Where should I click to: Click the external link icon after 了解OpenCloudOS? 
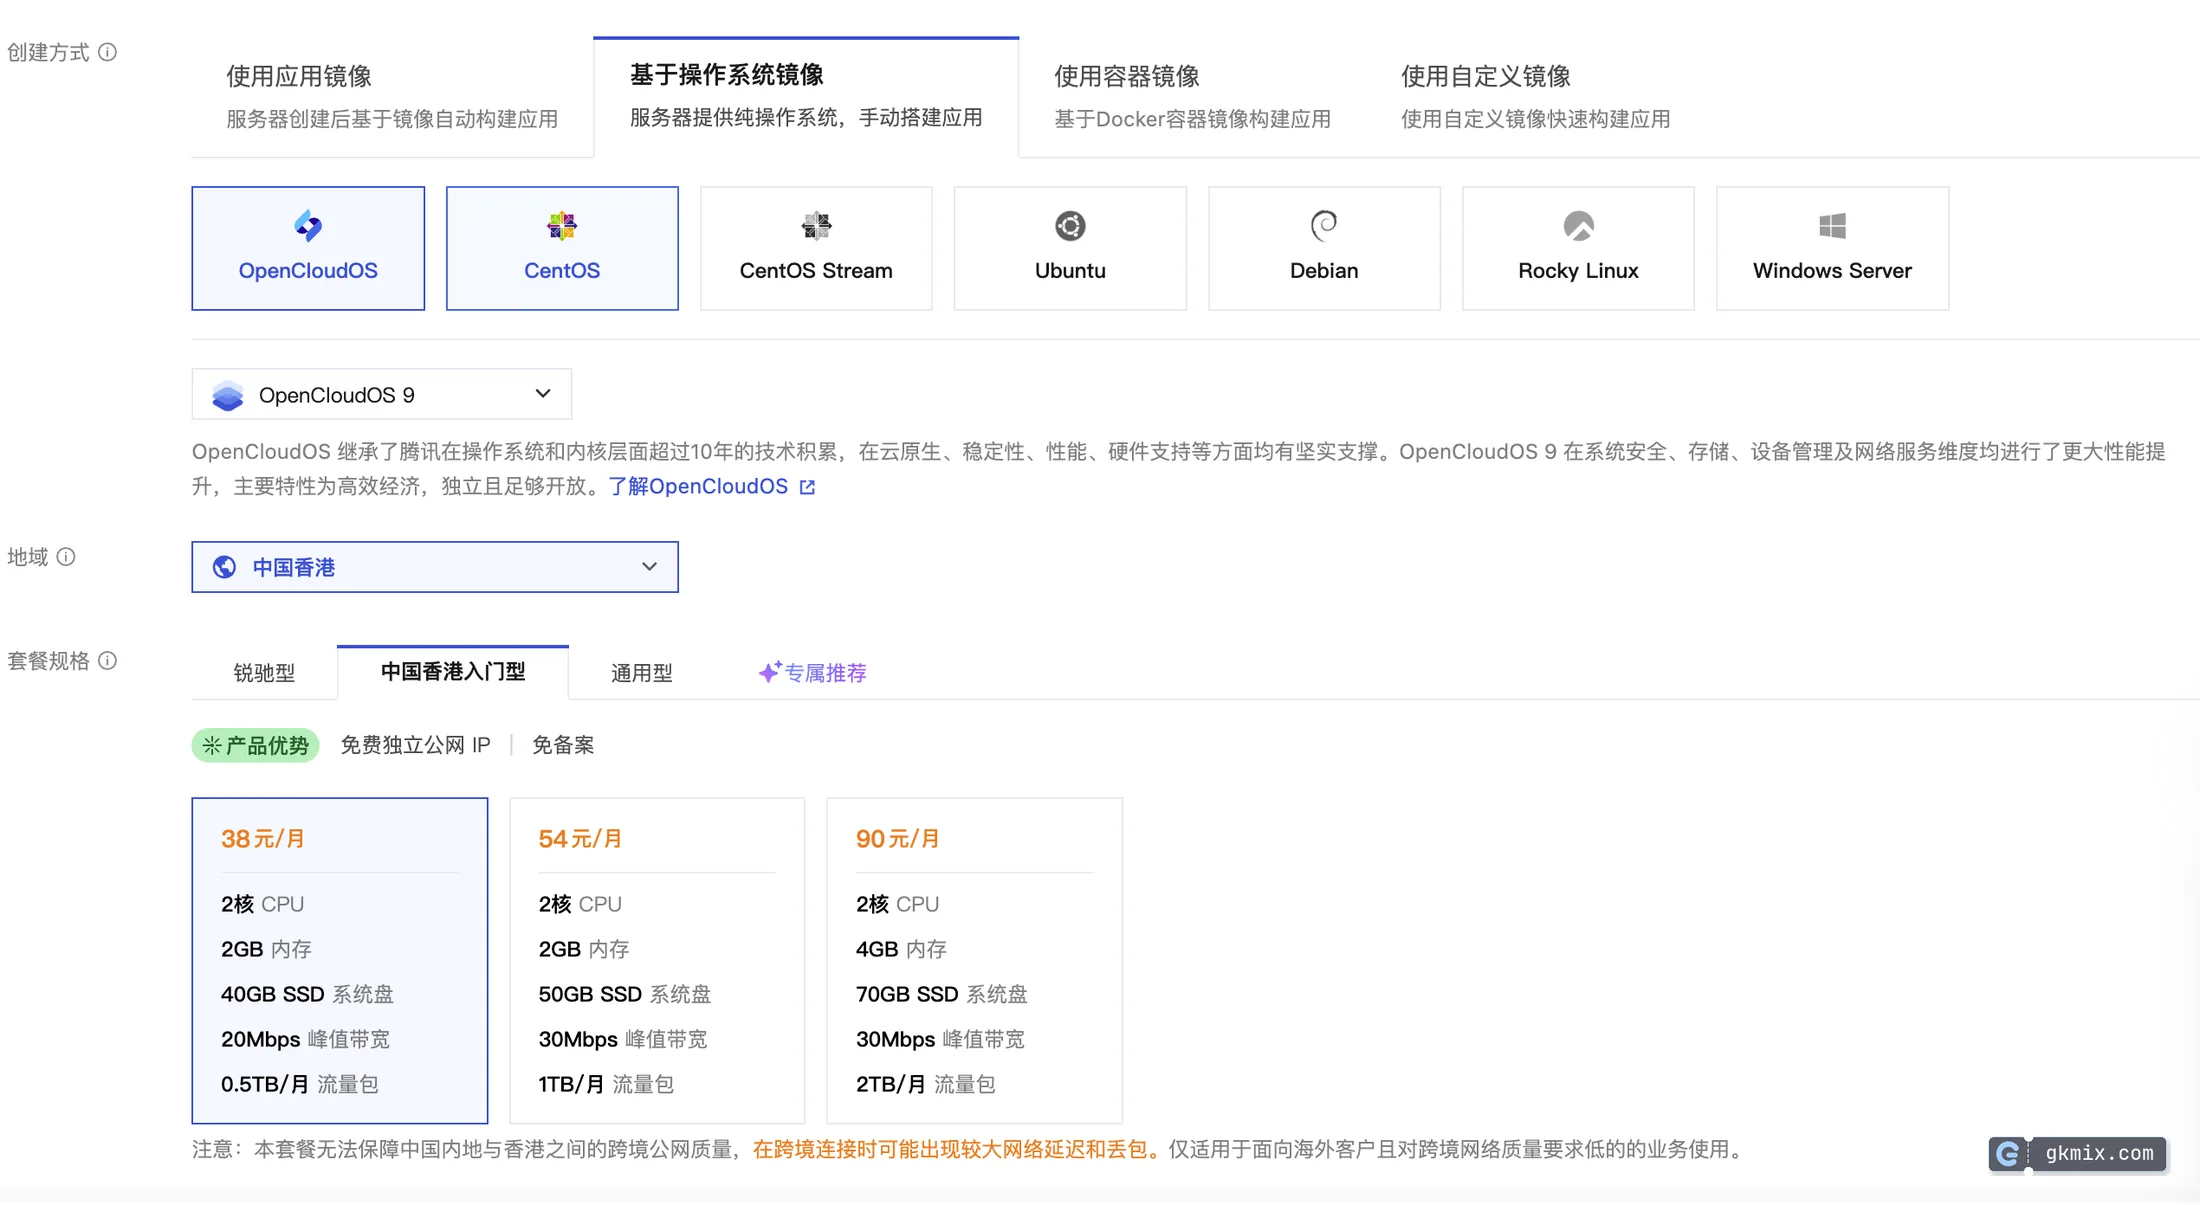[807, 488]
